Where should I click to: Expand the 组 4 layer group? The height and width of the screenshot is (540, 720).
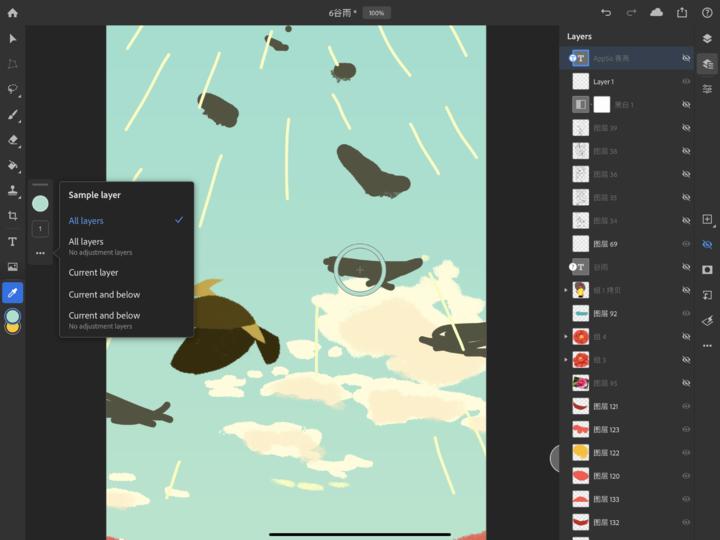click(x=567, y=337)
